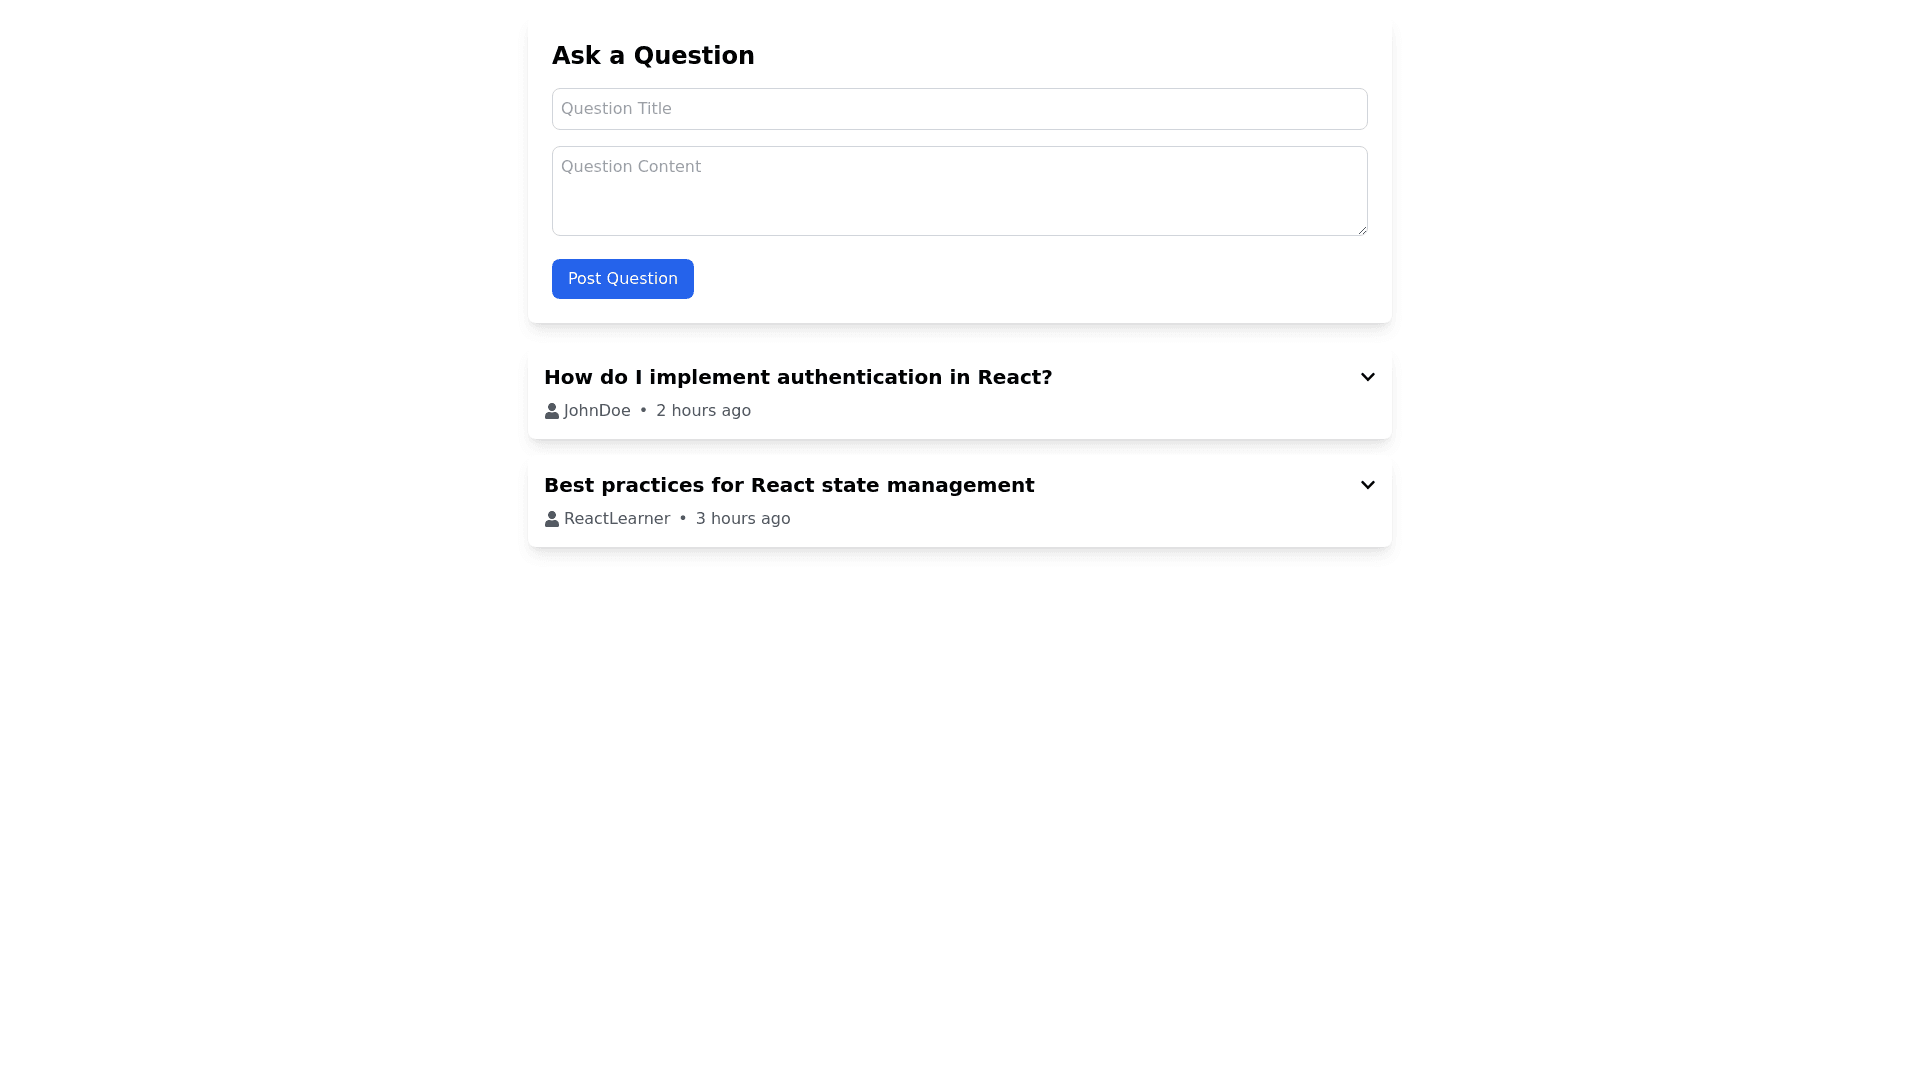Screen dimensions: 1920x1080
Task: Click the user icon beside JohnDoe
Action: pyautogui.click(x=551, y=411)
